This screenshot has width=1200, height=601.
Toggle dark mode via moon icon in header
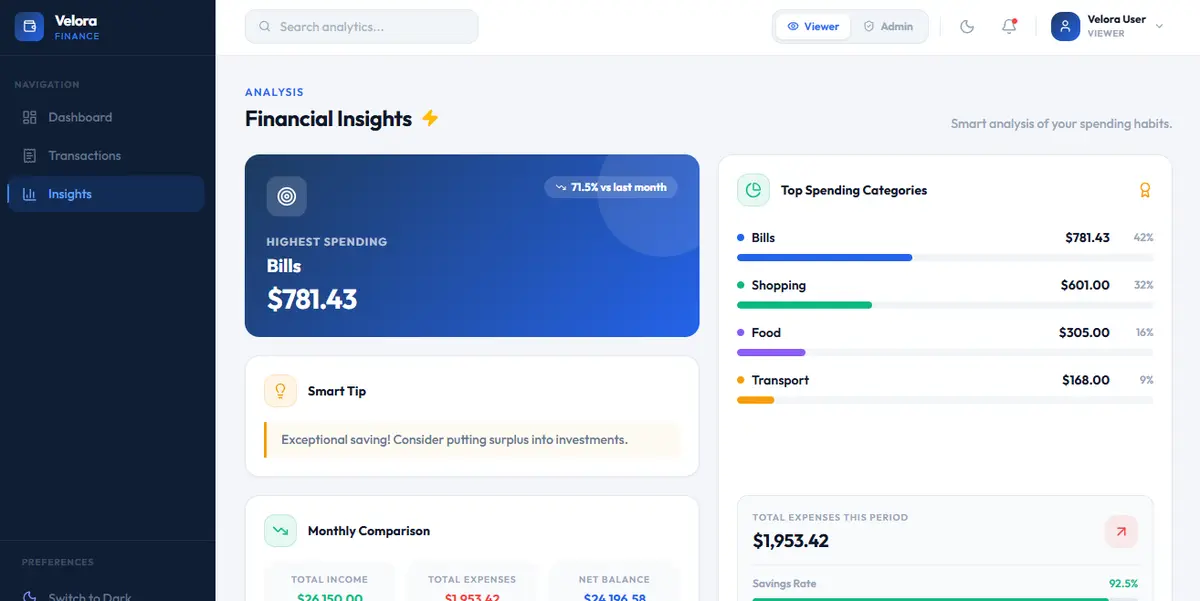(x=967, y=27)
